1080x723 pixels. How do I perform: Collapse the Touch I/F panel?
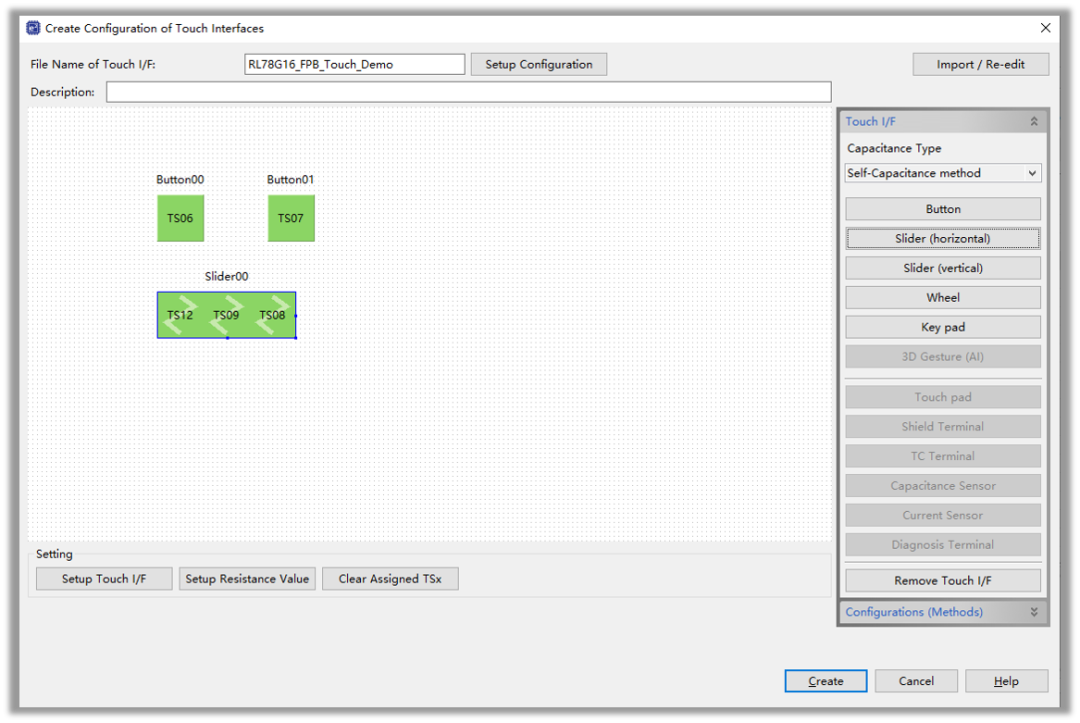[1033, 122]
